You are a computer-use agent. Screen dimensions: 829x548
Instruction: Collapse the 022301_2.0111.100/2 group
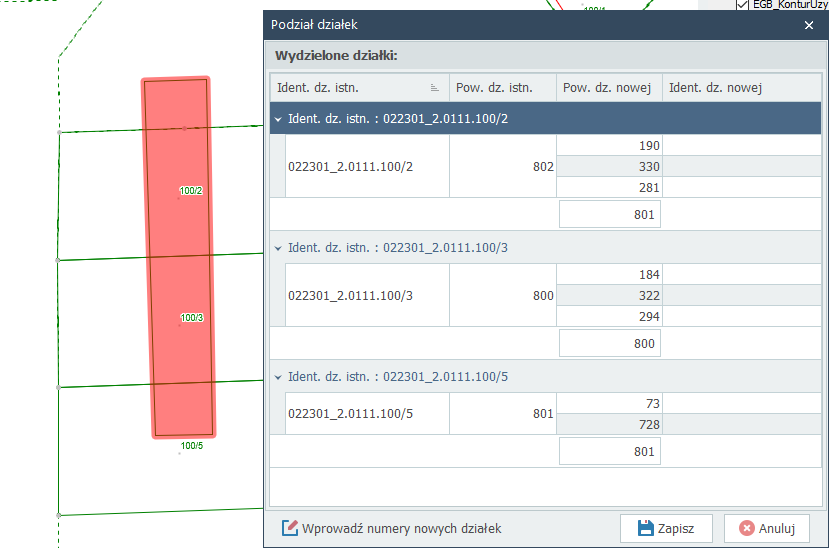pos(278,119)
